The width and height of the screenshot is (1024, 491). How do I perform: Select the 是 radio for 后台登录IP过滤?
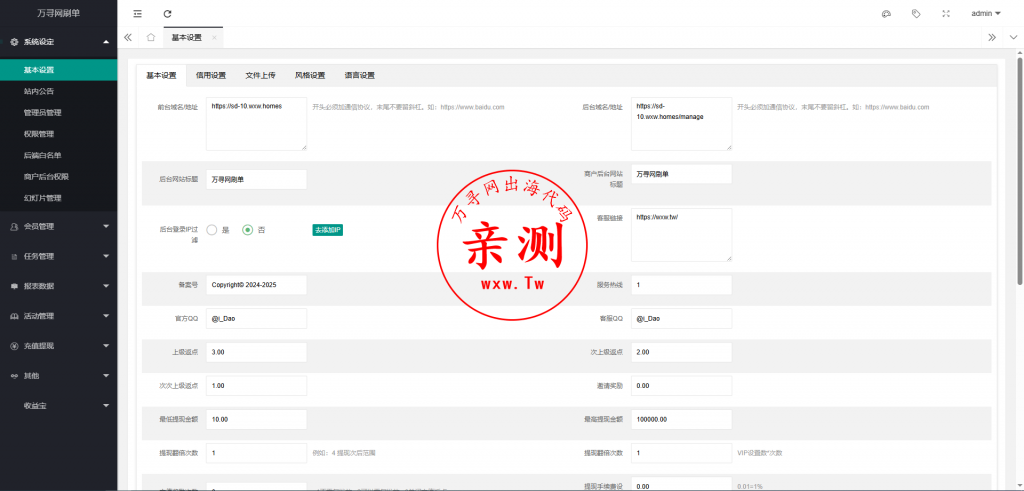click(x=212, y=230)
